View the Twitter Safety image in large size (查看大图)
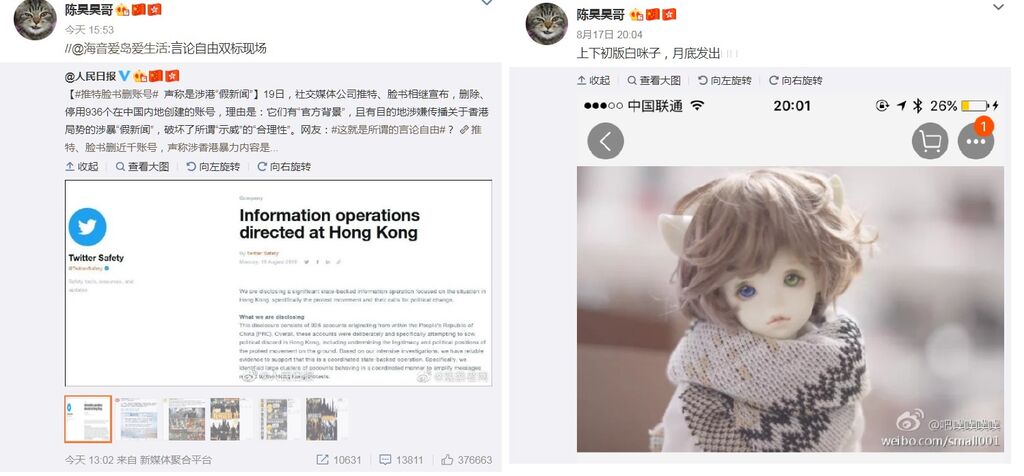Image resolution: width=1024 pixels, height=476 pixels. pos(142,167)
